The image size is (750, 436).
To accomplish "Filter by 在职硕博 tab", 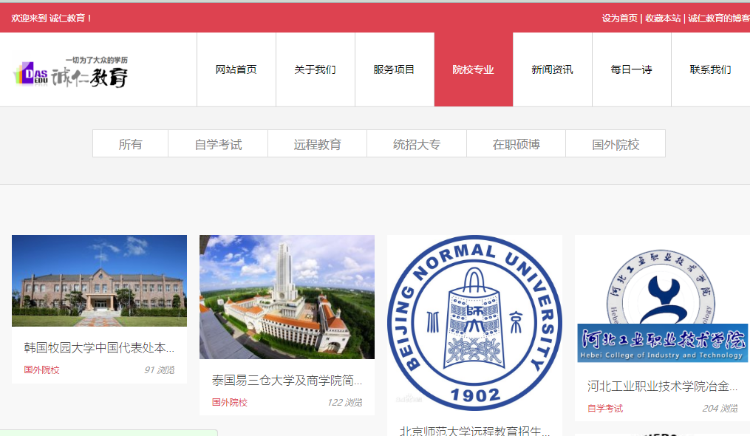I will pos(516,144).
